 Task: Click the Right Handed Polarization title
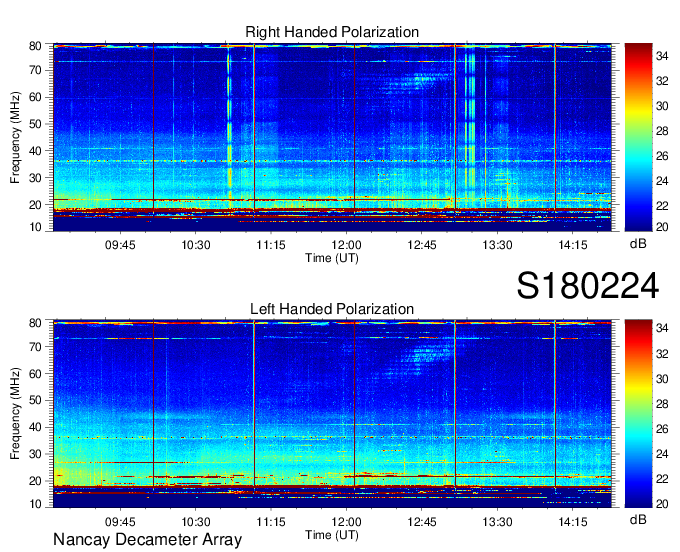[x=332, y=32]
